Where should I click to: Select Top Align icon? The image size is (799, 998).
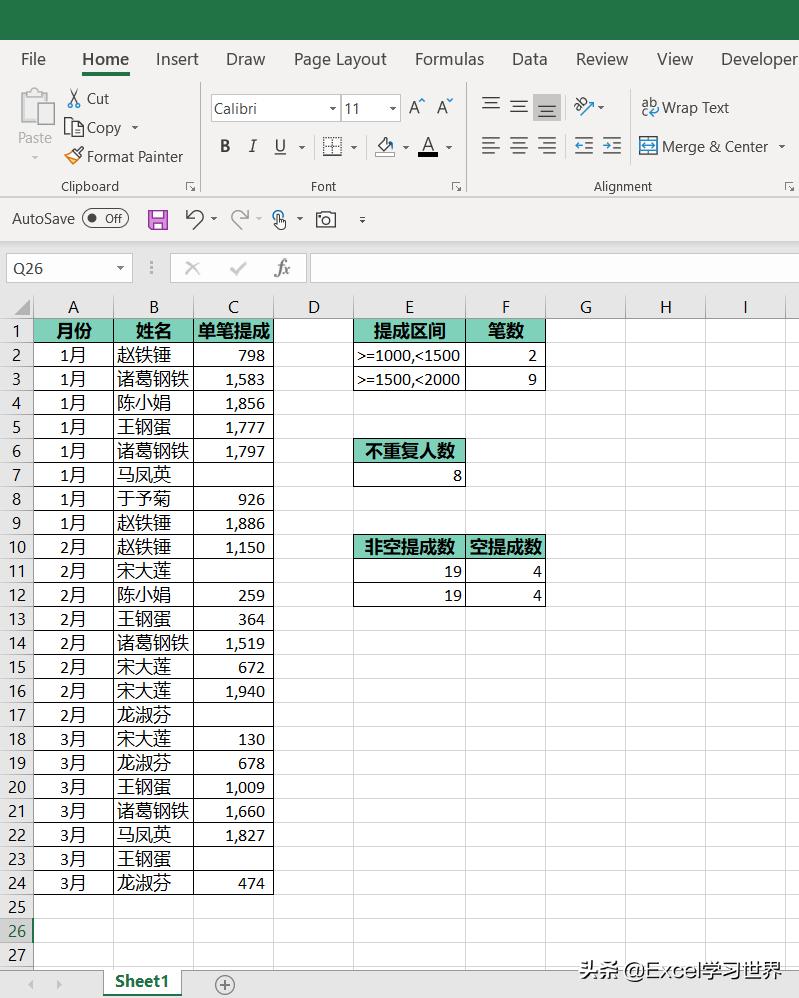(x=490, y=106)
